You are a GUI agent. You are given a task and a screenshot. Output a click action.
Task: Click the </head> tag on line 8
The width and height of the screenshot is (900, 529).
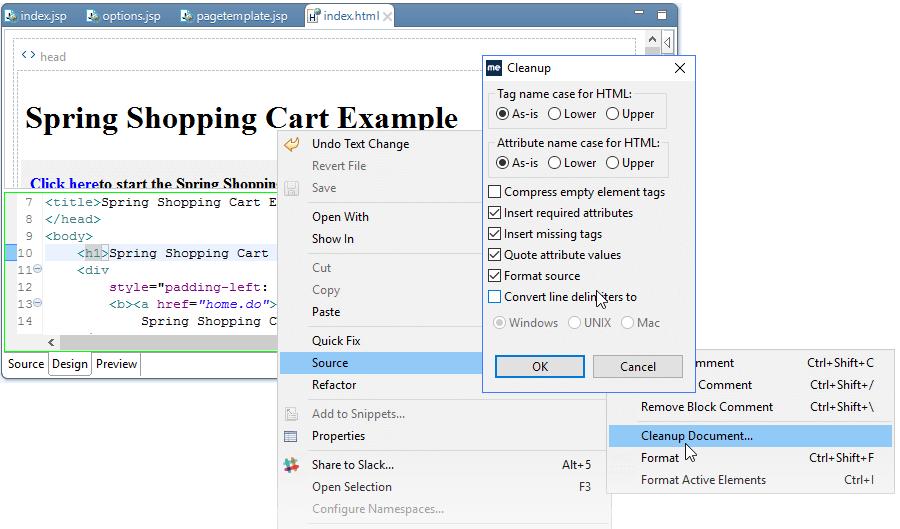click(x=73, y=219)
